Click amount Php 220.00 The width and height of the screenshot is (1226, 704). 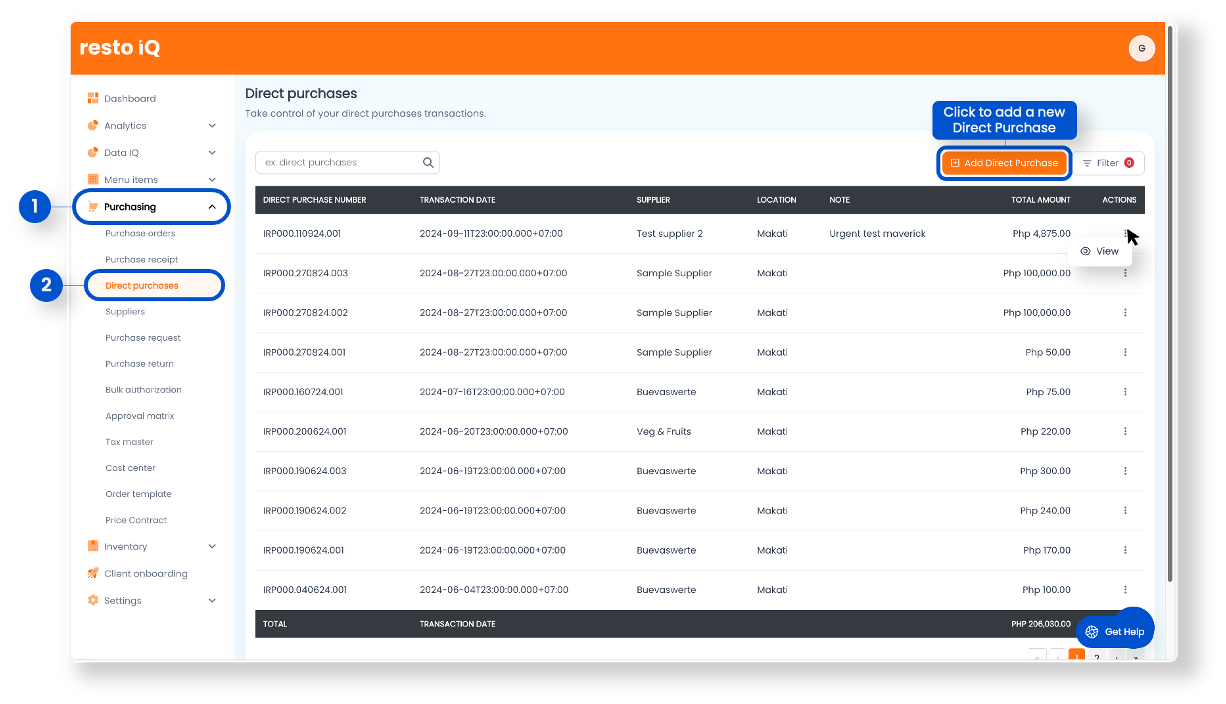[1046, 432]
